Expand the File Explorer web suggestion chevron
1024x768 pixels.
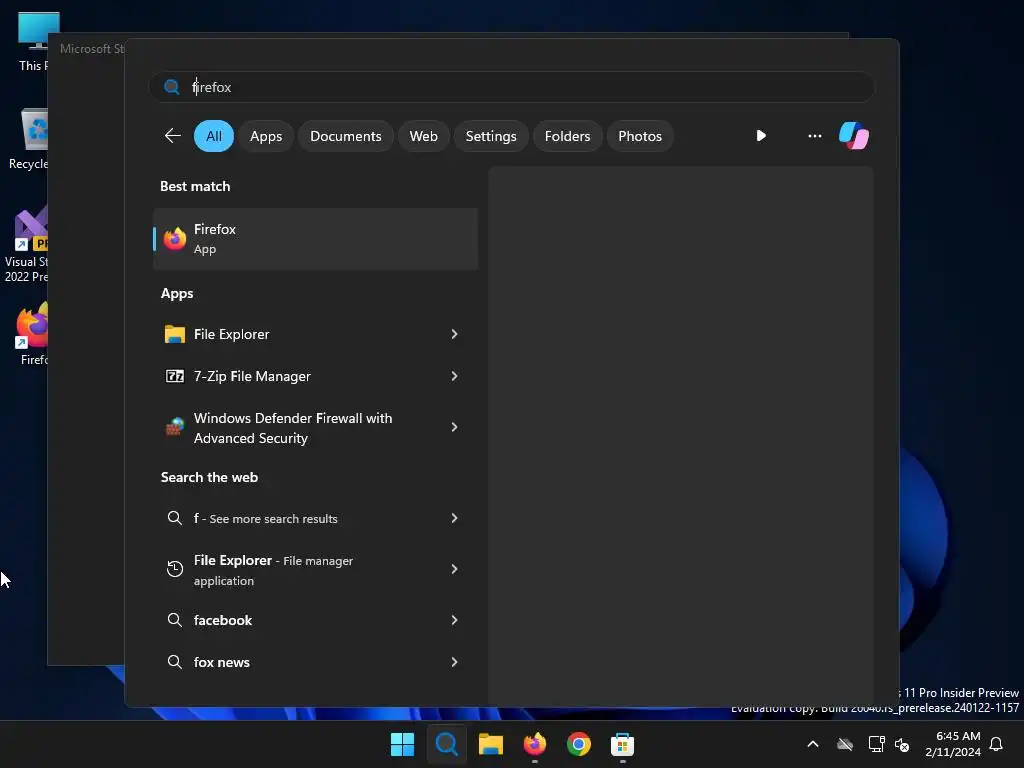pyautogui.click(x=455, y=569)
